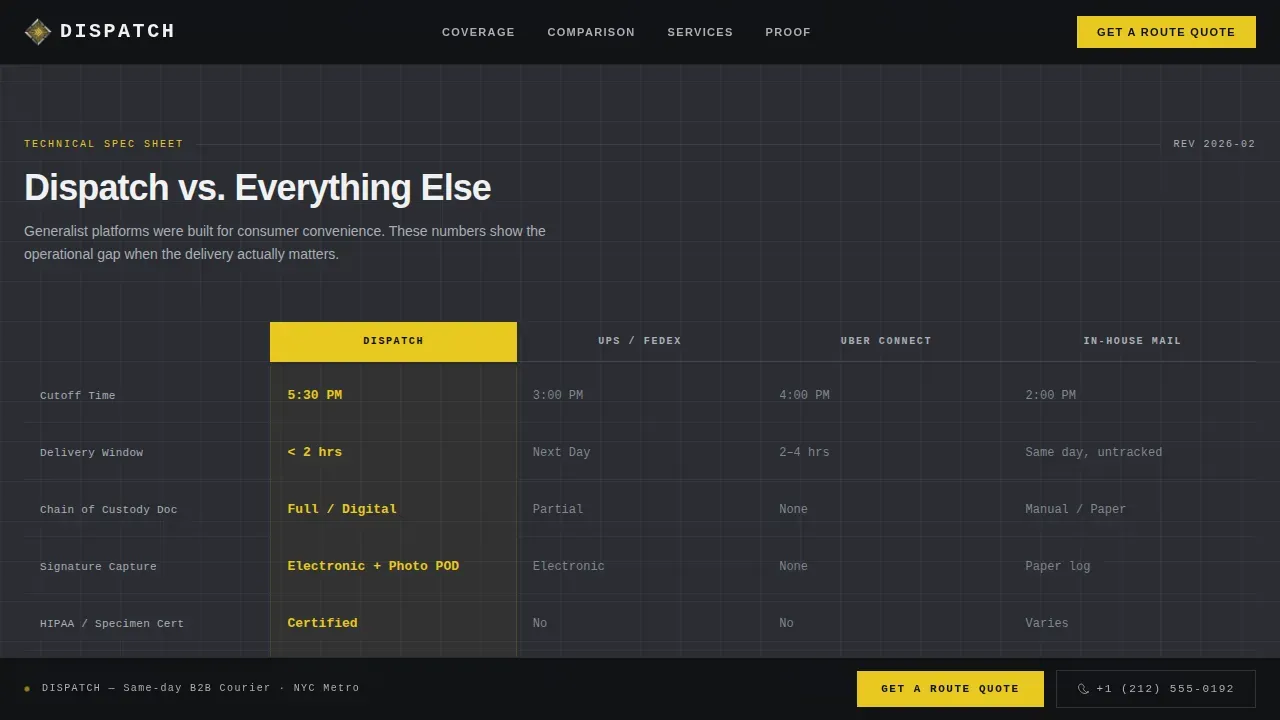Click the Delivery Window row label
1280x720 pixels.
[x=91, y=453]
